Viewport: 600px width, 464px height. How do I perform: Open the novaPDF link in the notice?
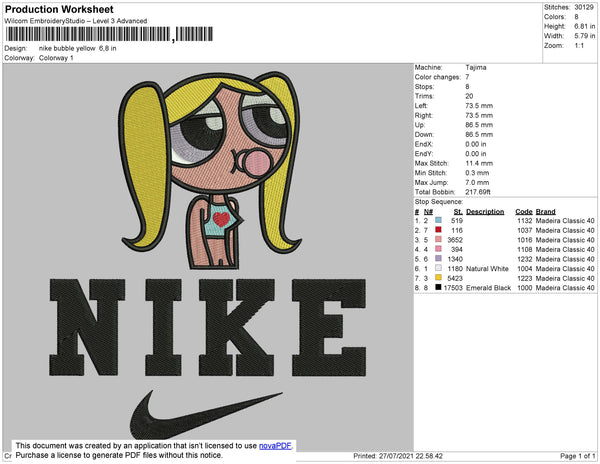[275, 446]
